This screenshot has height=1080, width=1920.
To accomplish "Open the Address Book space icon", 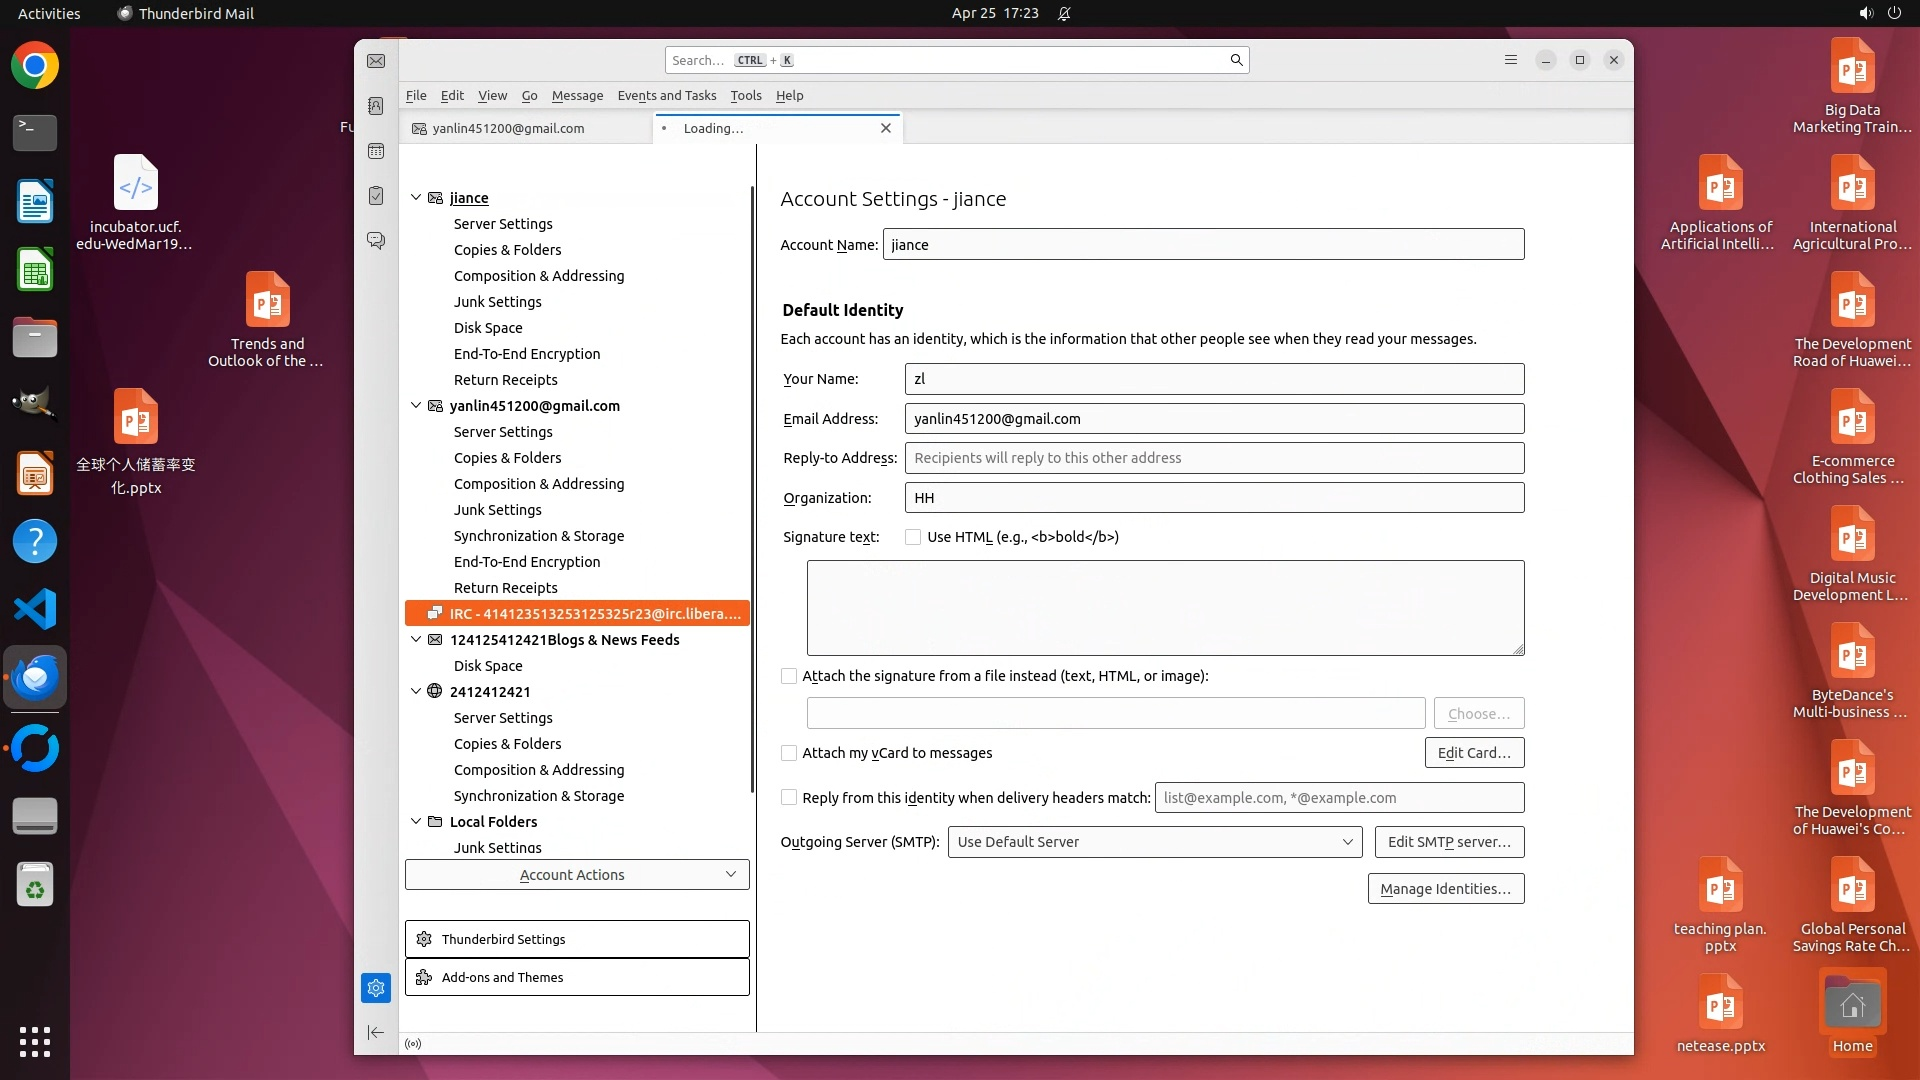I will point(376,106).
